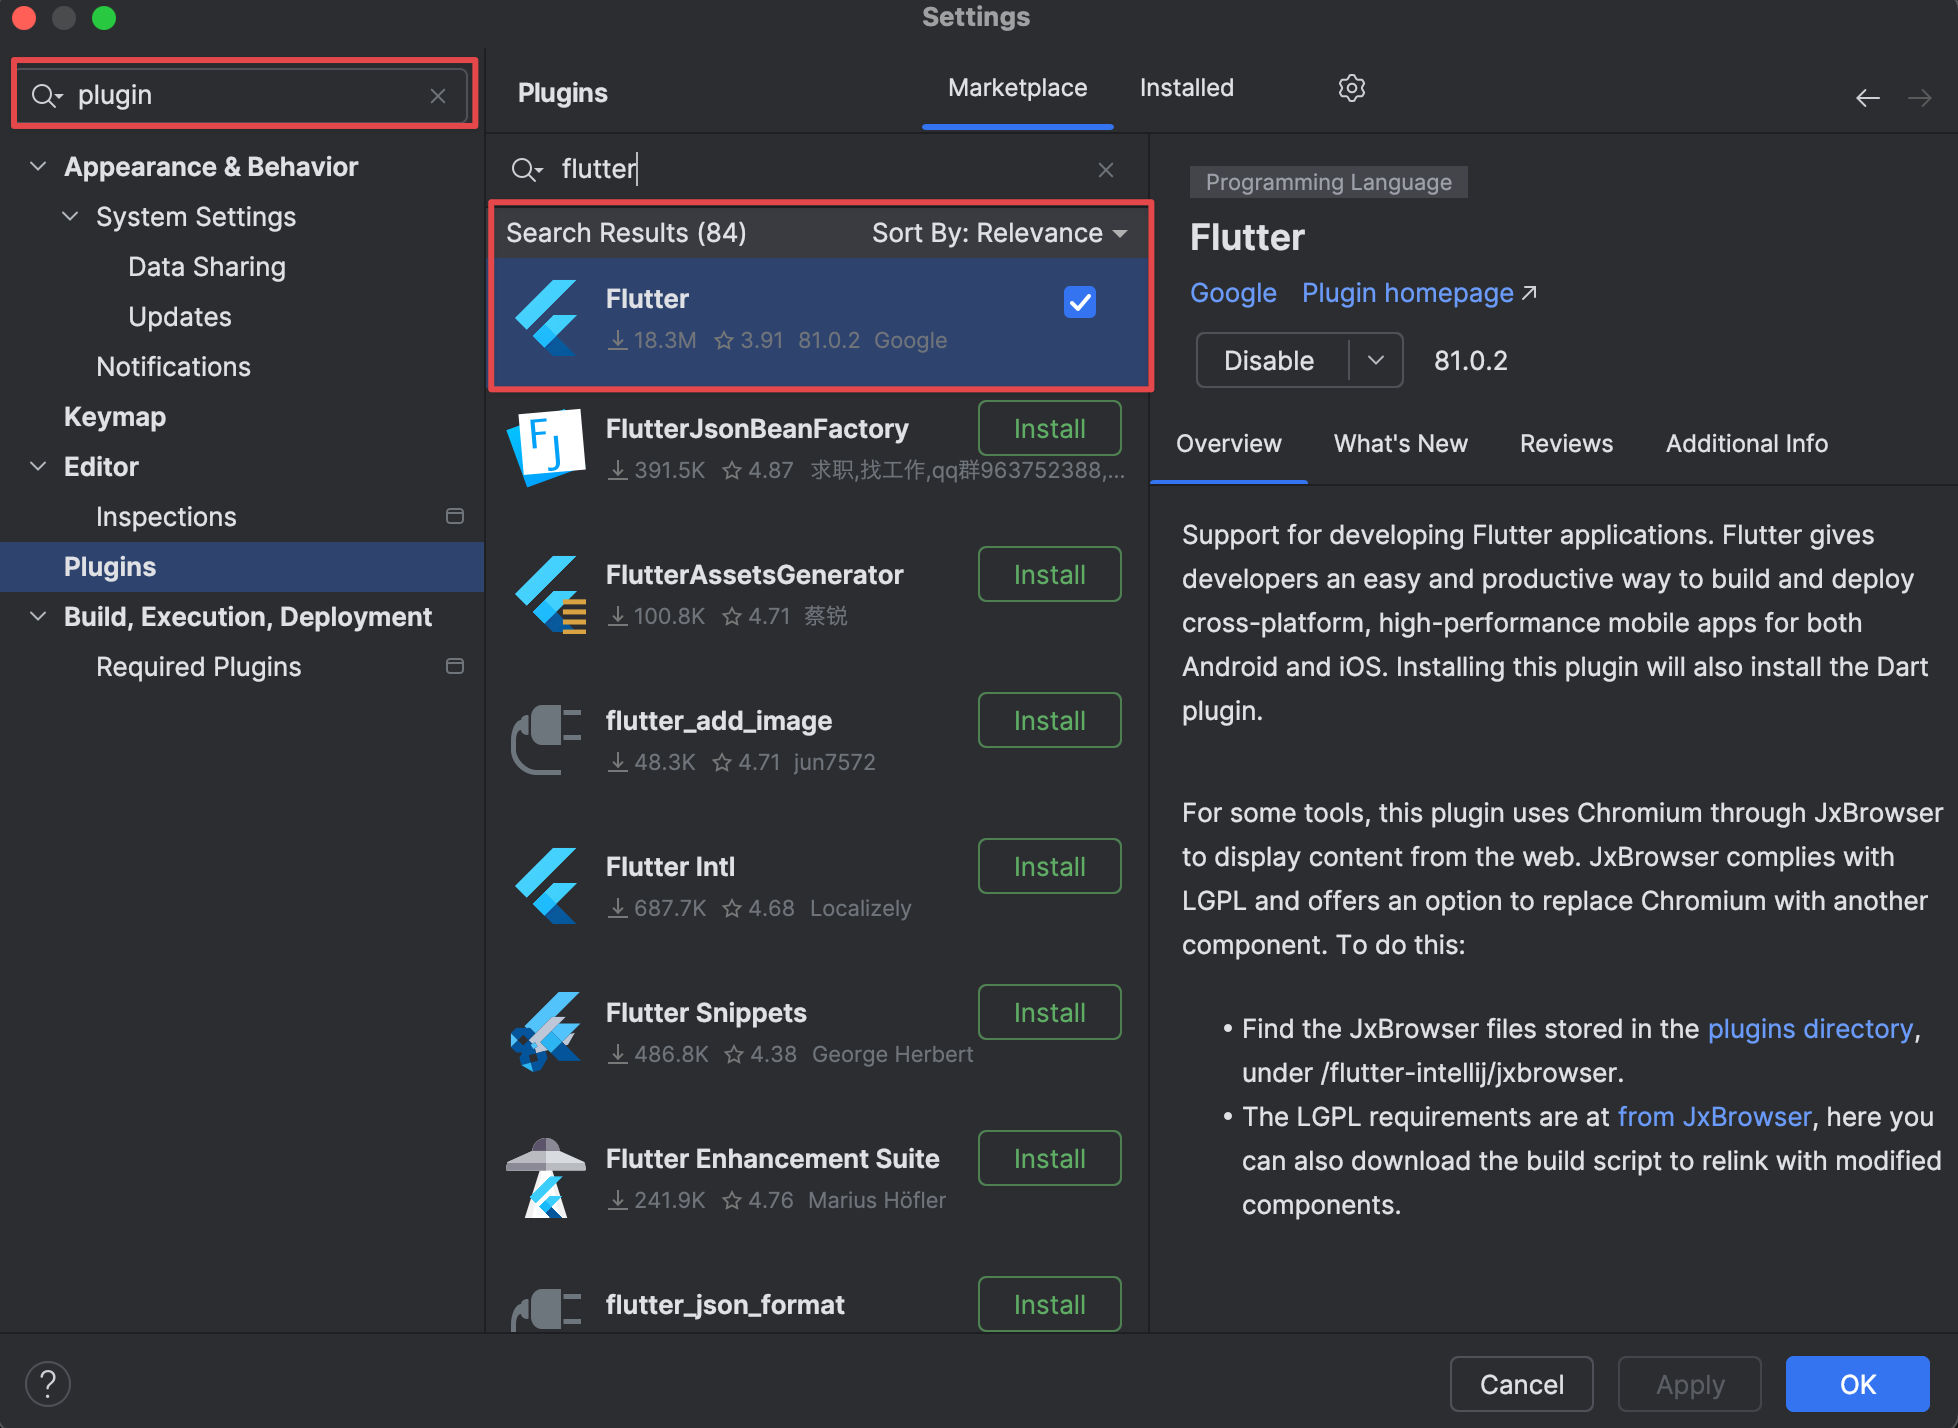Install flutter_json_format plugin
This screenshot has height=1428, width=1958.
[1049, 1305]
